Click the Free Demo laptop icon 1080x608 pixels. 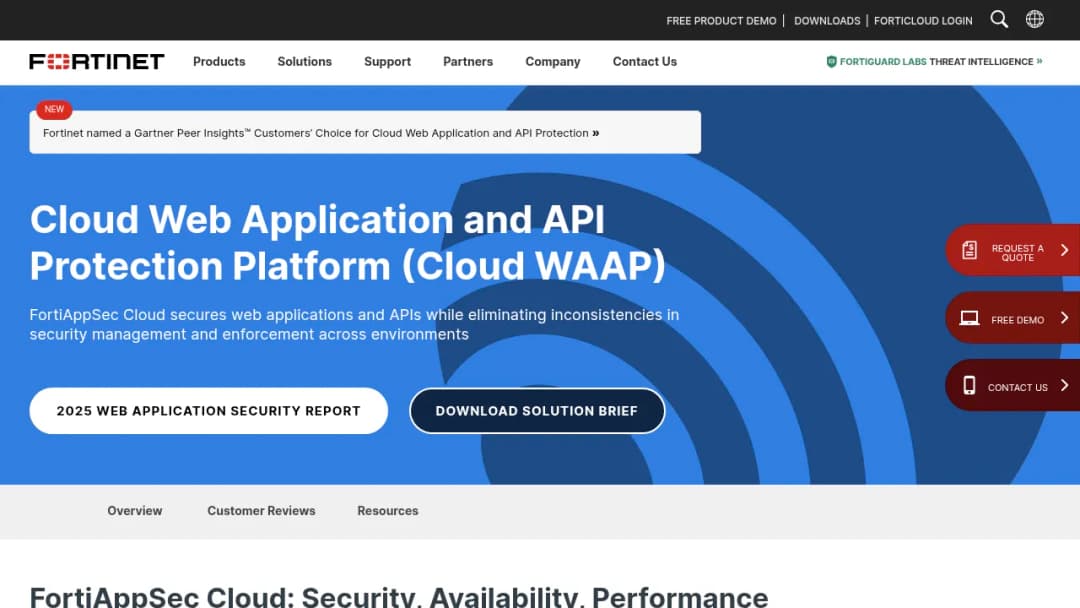pos(969,317)
